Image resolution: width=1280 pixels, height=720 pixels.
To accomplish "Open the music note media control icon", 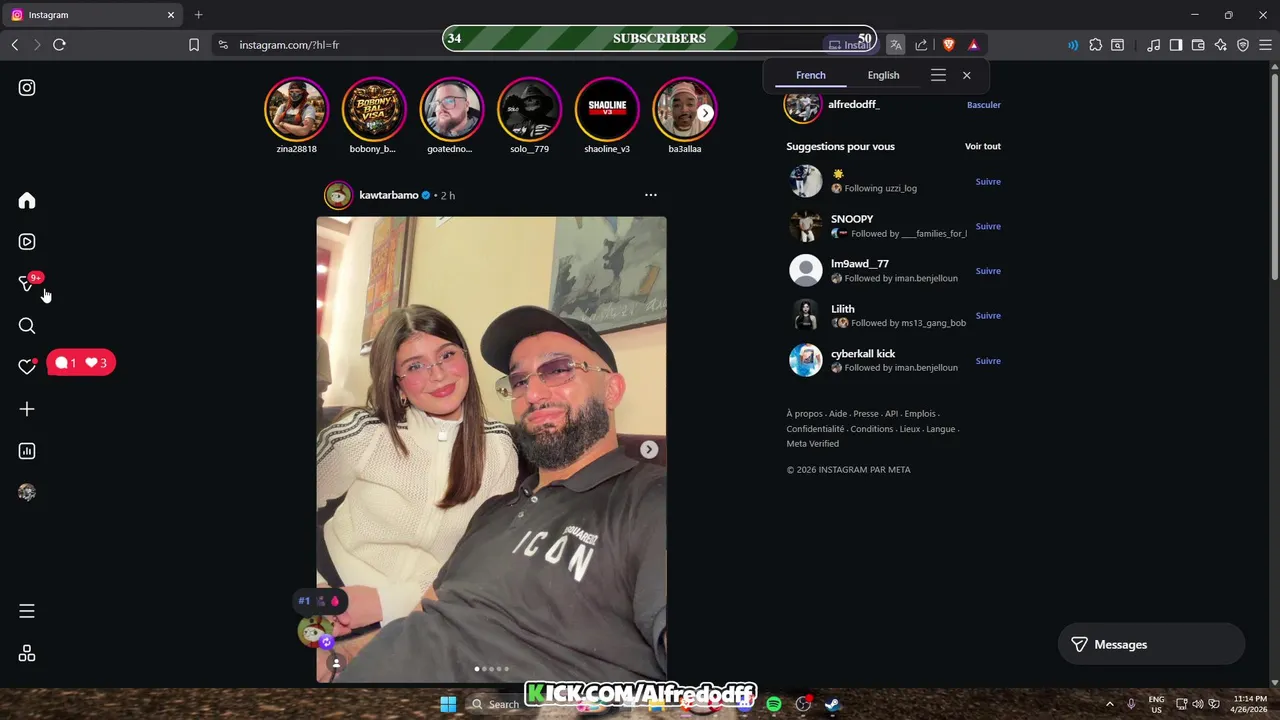I will click(1154, 45).
